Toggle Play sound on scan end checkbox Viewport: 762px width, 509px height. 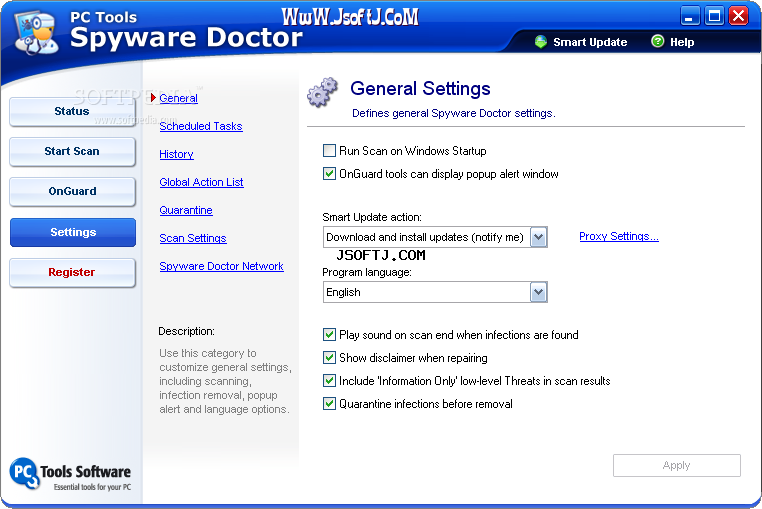click(x=329, y=334)
